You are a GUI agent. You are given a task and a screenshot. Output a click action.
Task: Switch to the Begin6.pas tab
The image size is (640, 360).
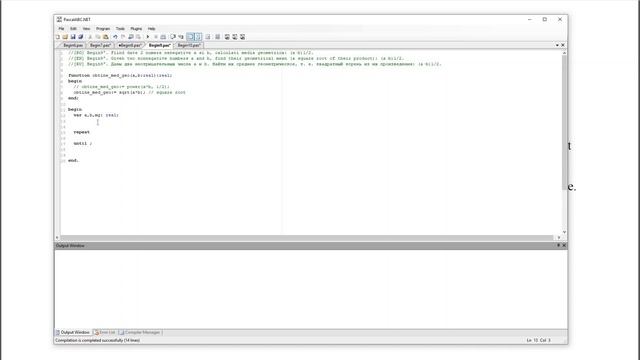(x=73, y=45)
